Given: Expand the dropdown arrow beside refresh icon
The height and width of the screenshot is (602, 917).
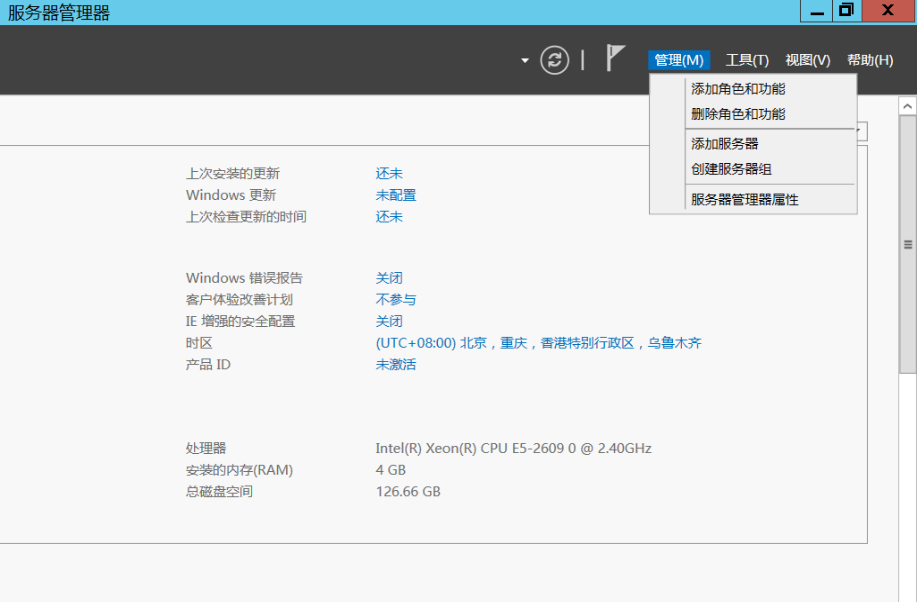Looking at the screenshot, I should pos(525,61).
